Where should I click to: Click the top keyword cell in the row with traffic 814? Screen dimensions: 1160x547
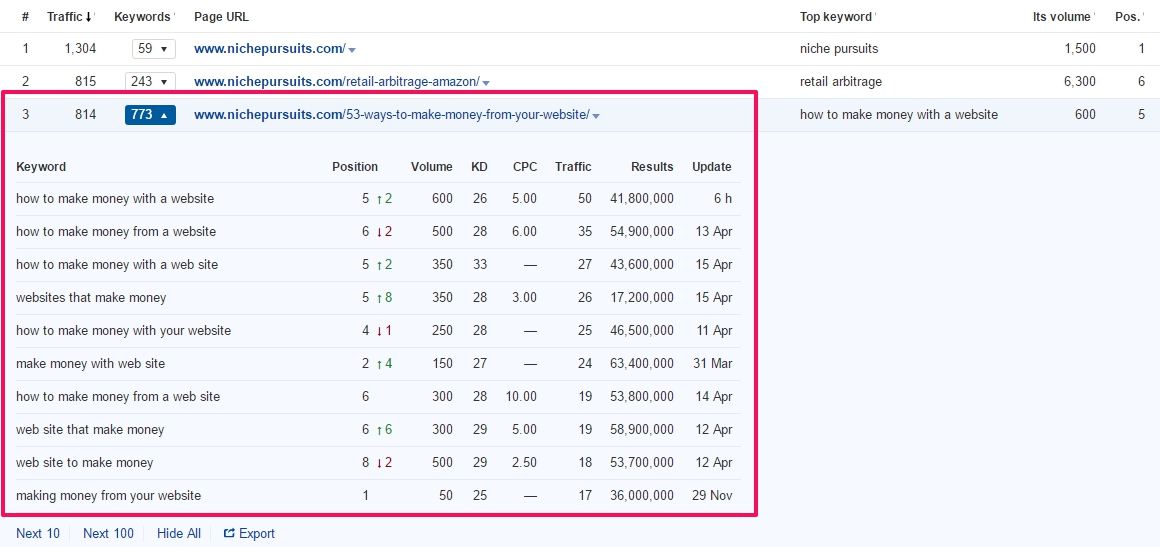899,115
